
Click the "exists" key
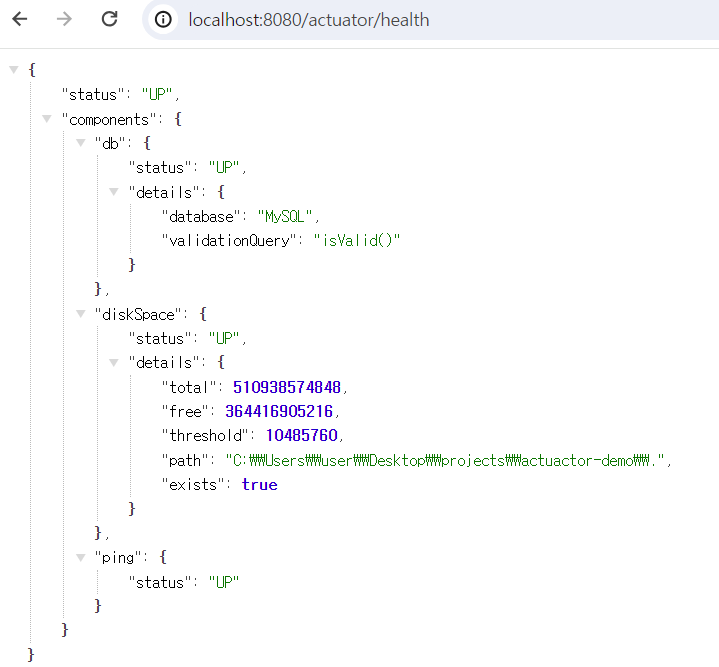point(193,485)
